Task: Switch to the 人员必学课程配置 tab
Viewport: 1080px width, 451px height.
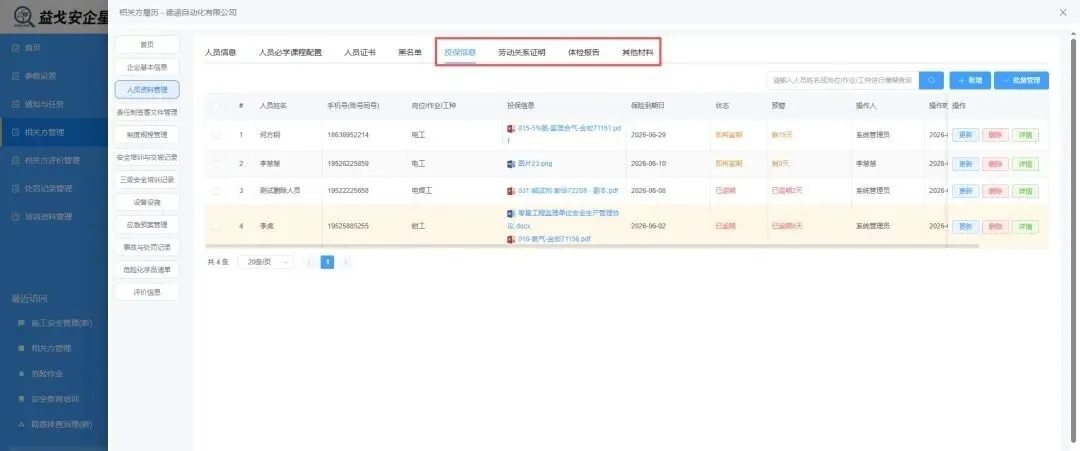Action: point(290,52)
